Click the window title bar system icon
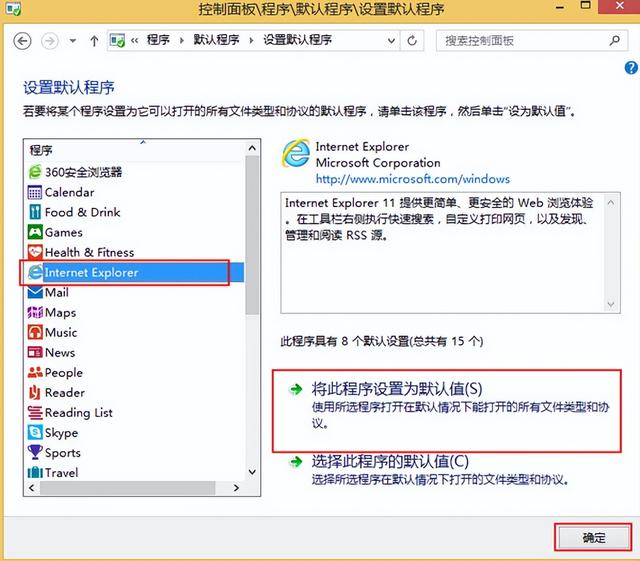The height and width of the screenshot is (561, 640). point(13,9)
